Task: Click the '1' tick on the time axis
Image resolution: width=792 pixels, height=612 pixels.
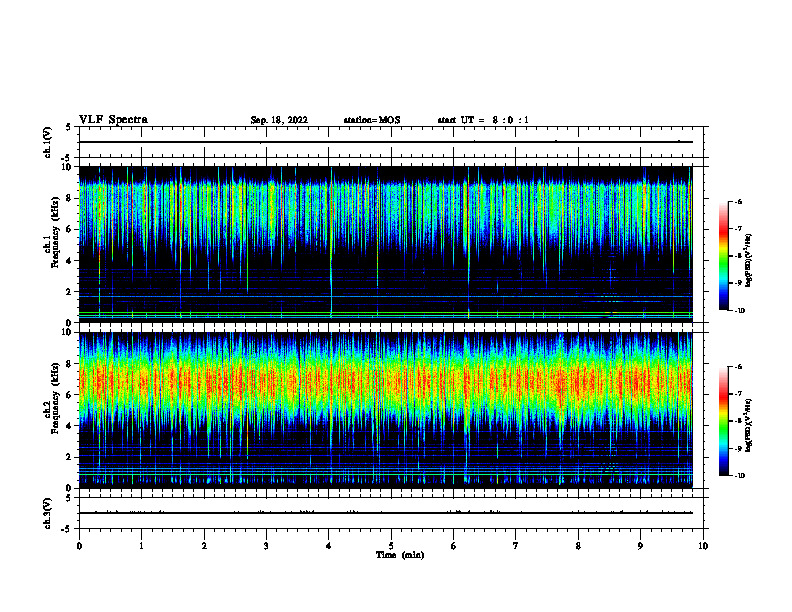Action: click(141, 546)
